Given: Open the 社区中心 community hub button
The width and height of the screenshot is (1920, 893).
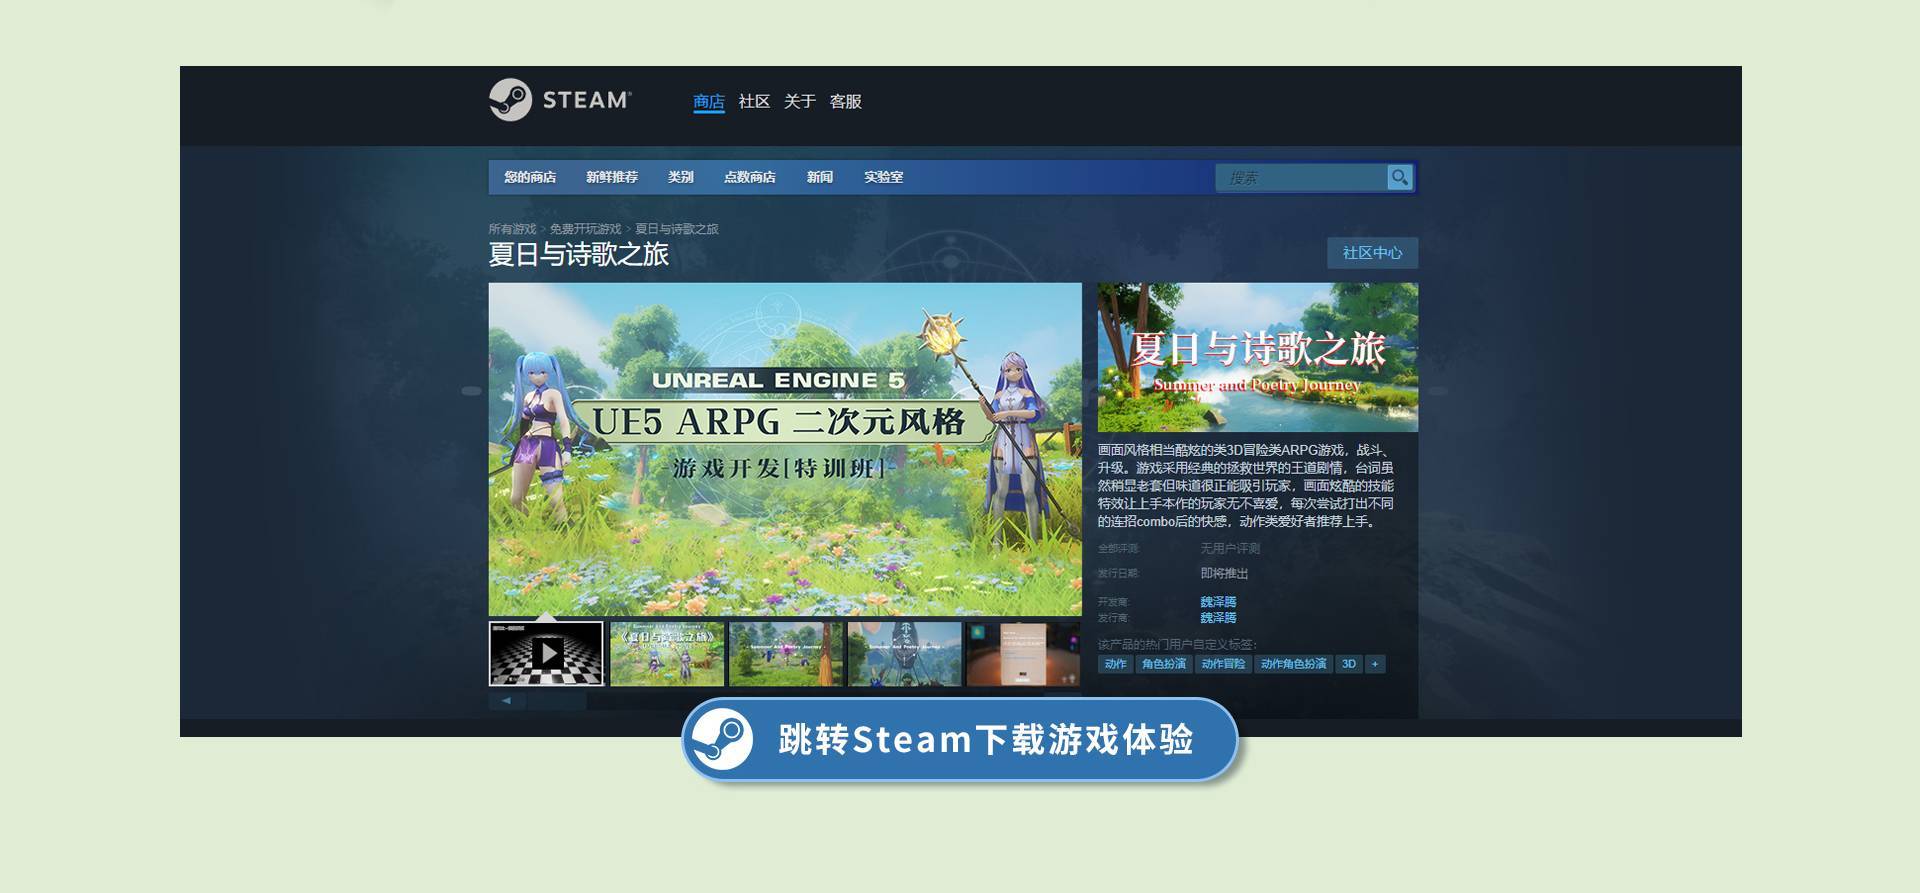Looking at the screenshot, I should coord(1373,253).
